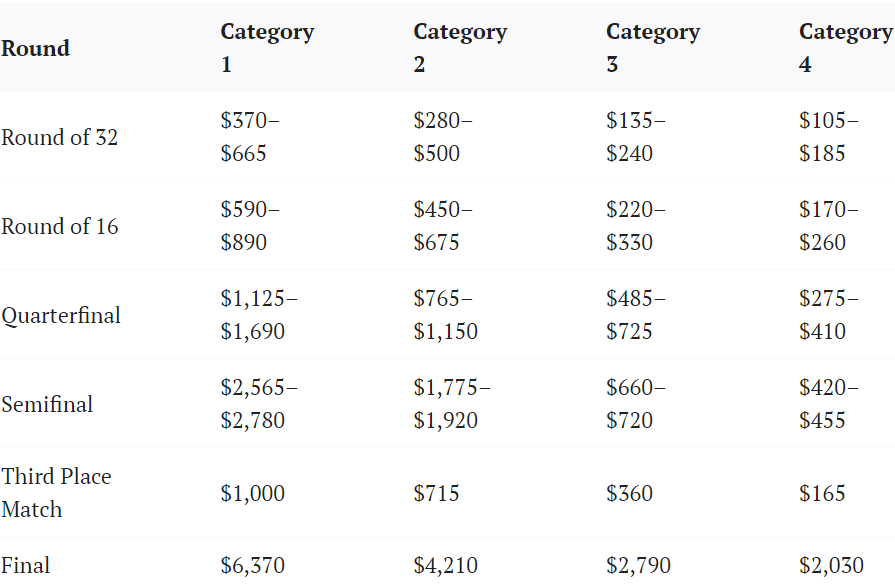Select the $450–$675 price cell

443,226
